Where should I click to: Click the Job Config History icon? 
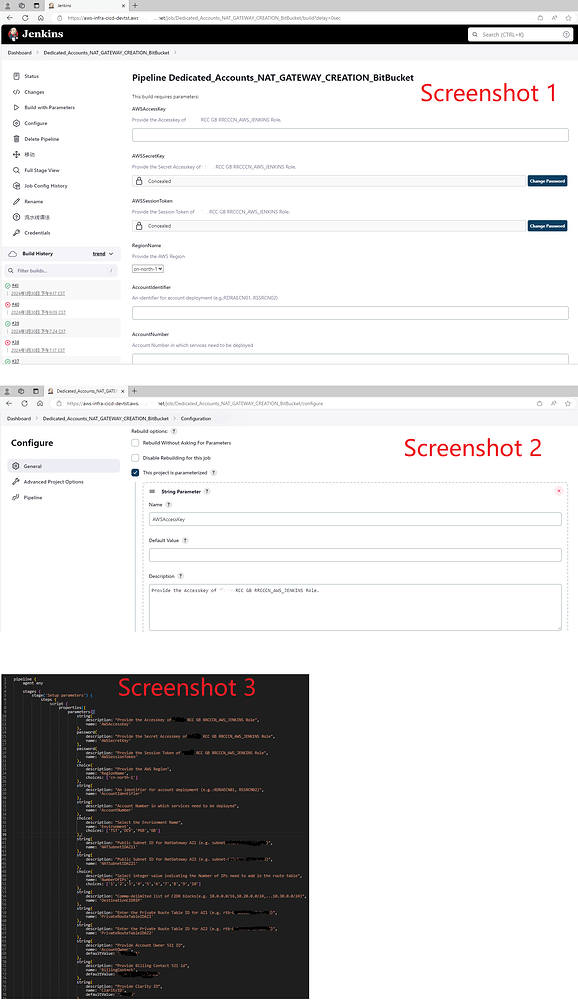[16, 186]
